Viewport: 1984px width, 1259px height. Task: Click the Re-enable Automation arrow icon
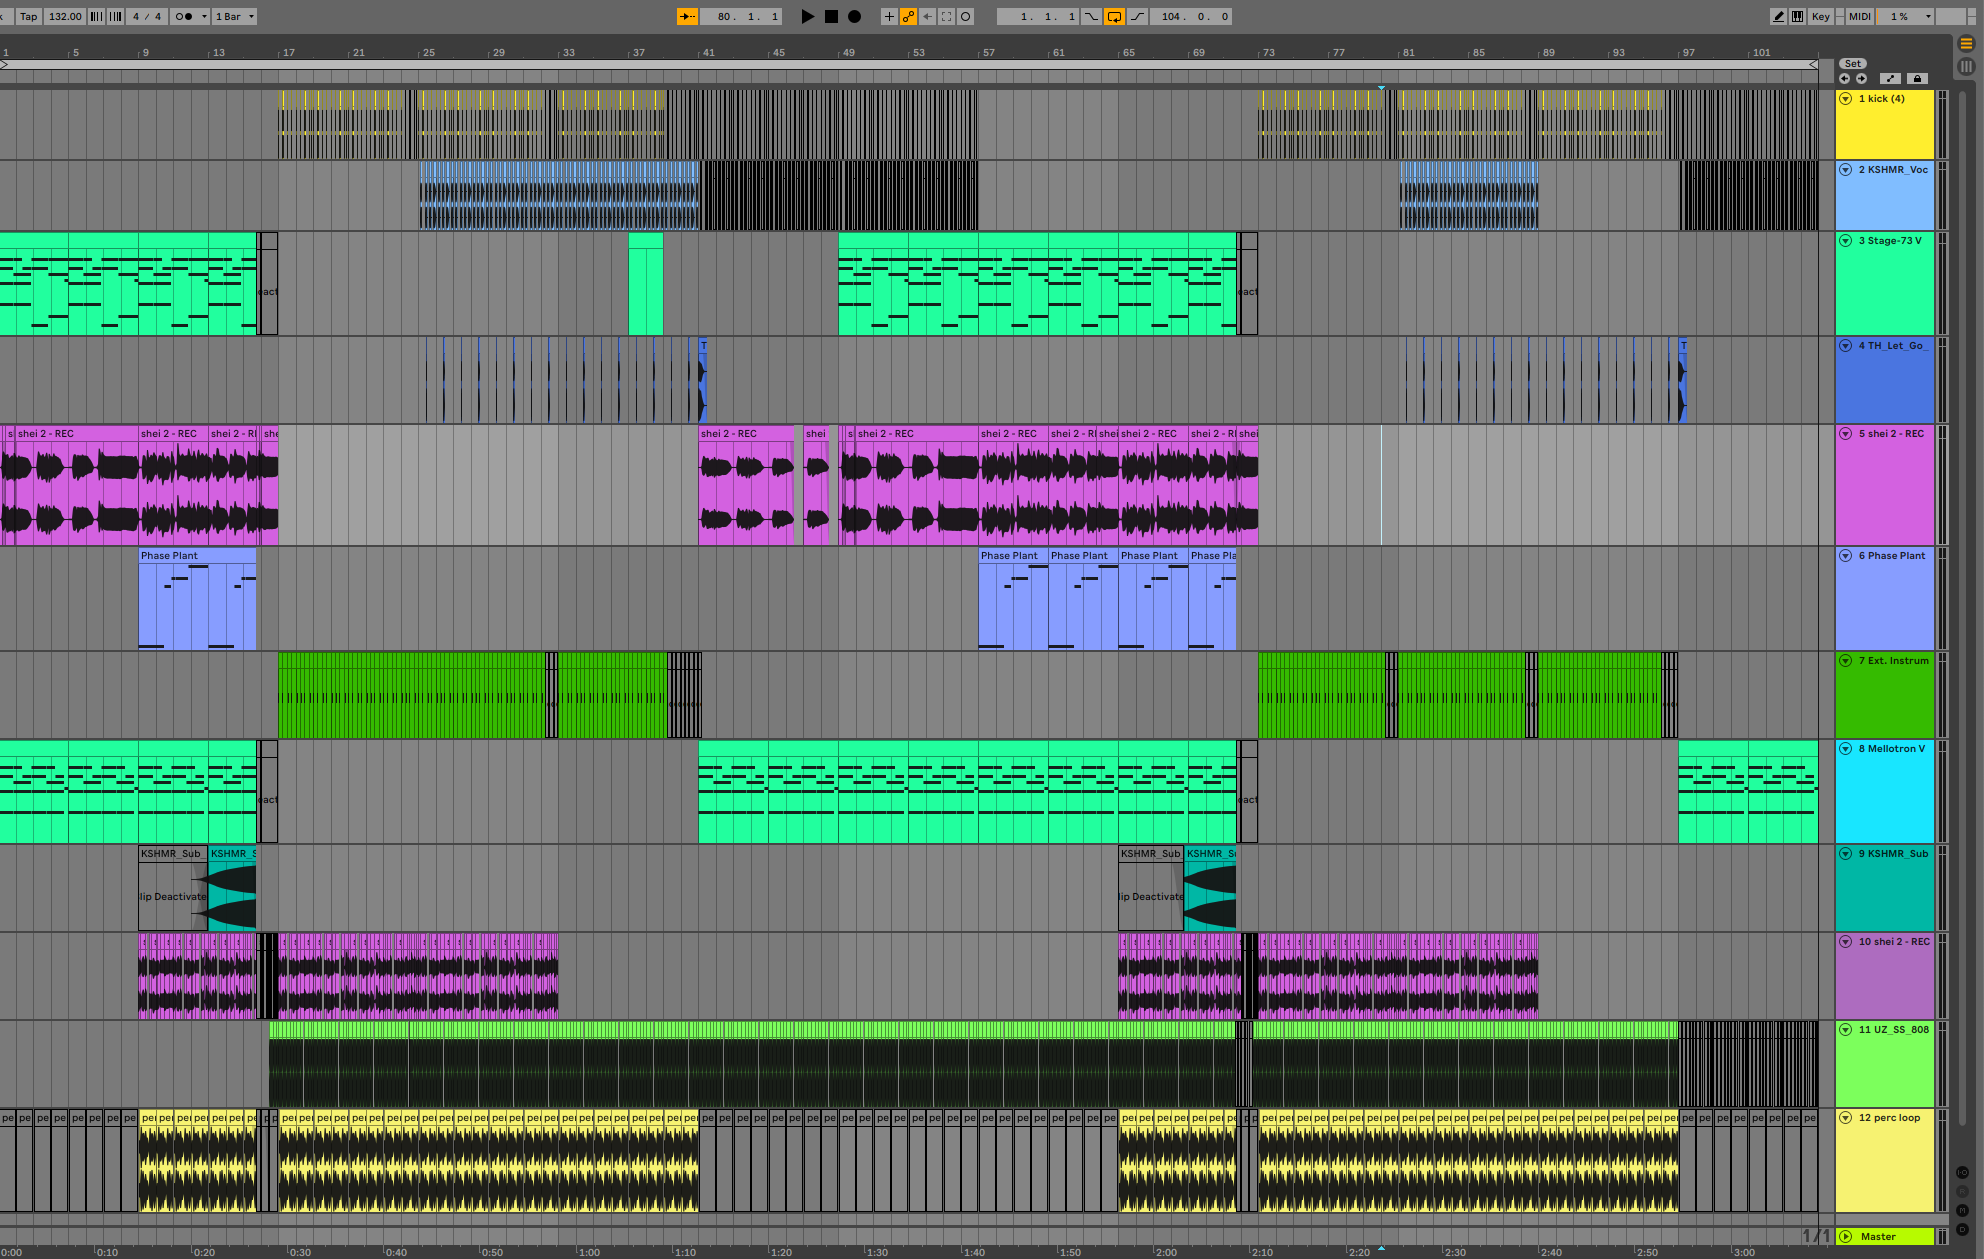(x=927, y=17)
